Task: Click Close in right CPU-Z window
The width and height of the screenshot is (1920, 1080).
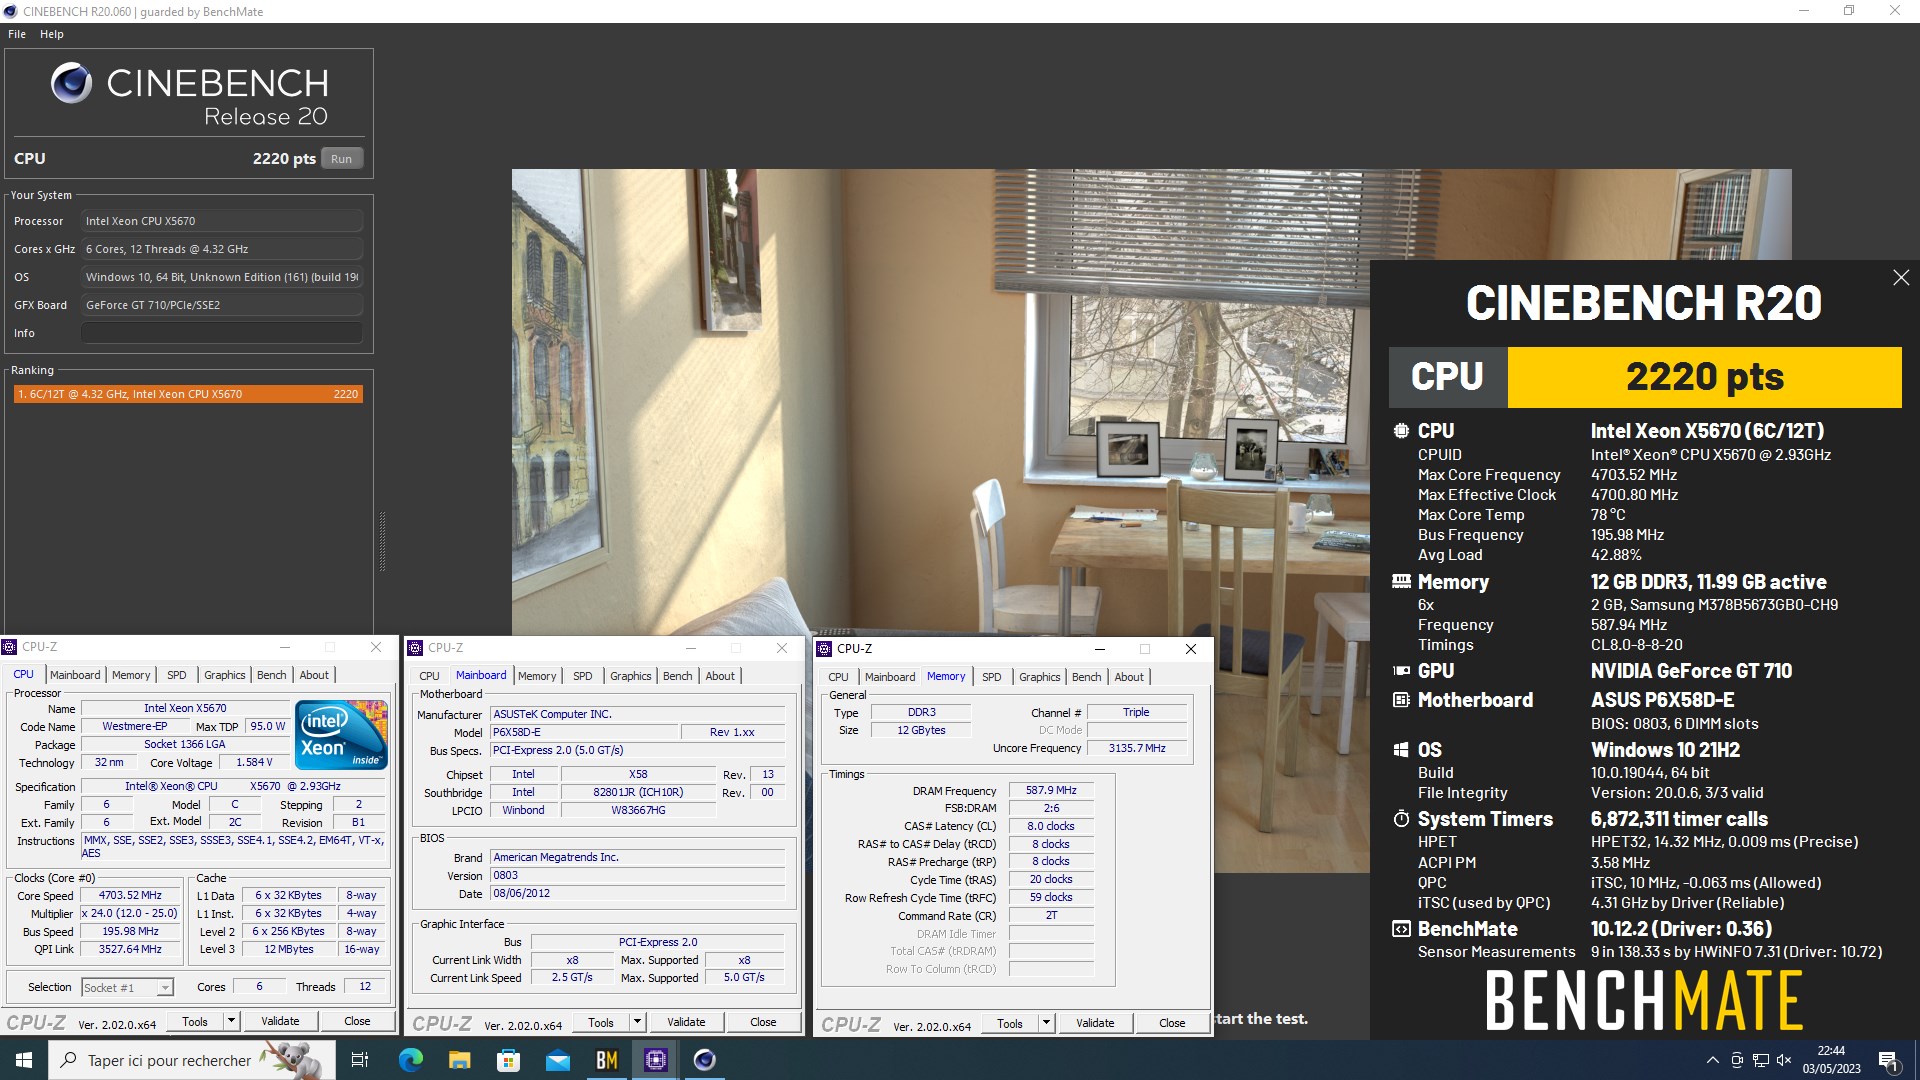Action: click(x=1172, y=1023)
